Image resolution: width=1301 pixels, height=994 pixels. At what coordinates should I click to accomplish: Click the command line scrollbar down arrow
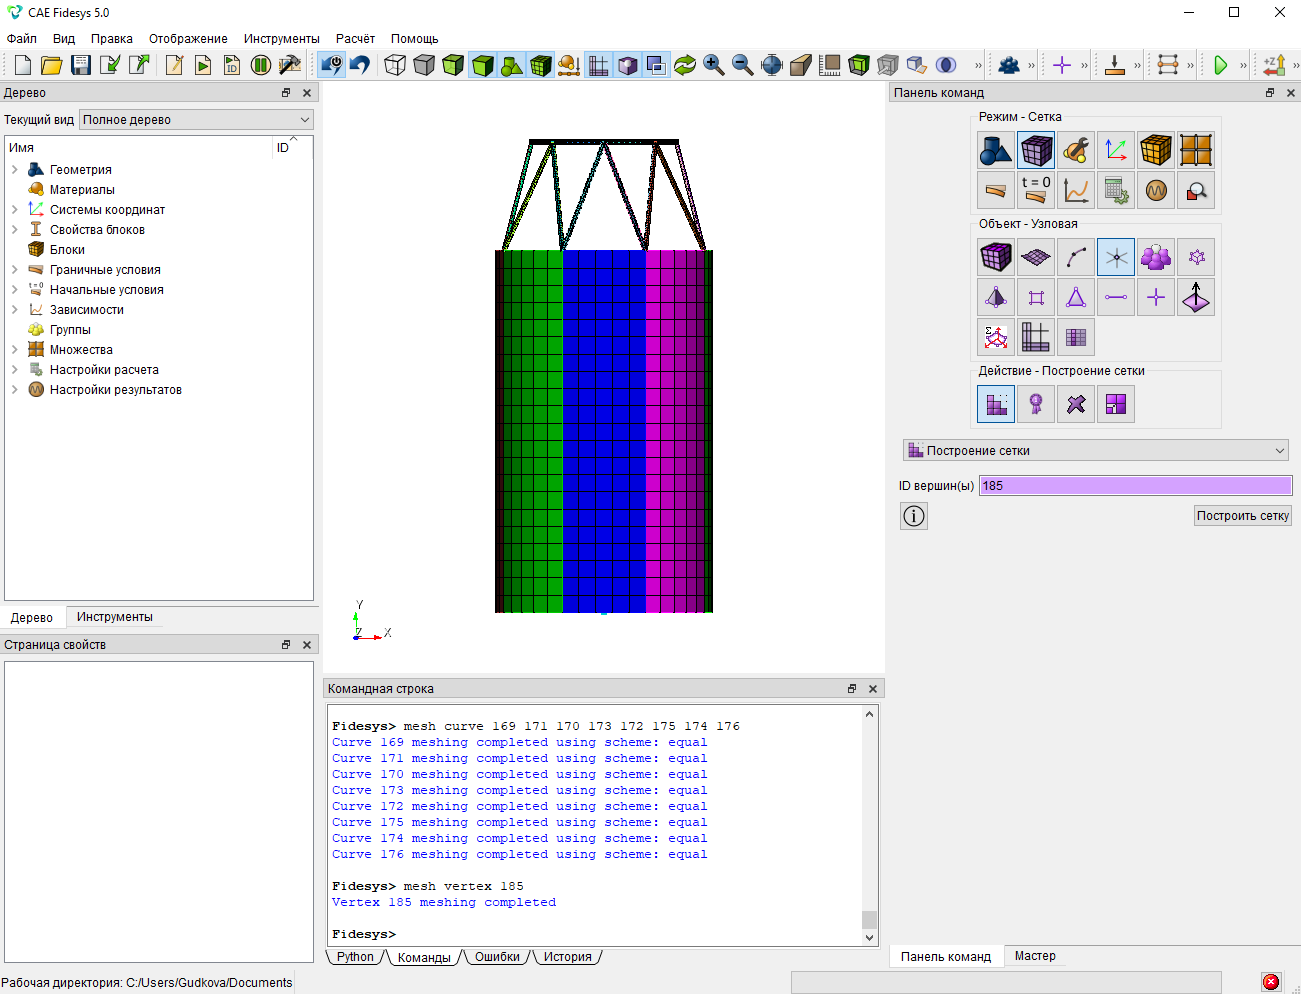pyautogui.click(x=869, y=938)
